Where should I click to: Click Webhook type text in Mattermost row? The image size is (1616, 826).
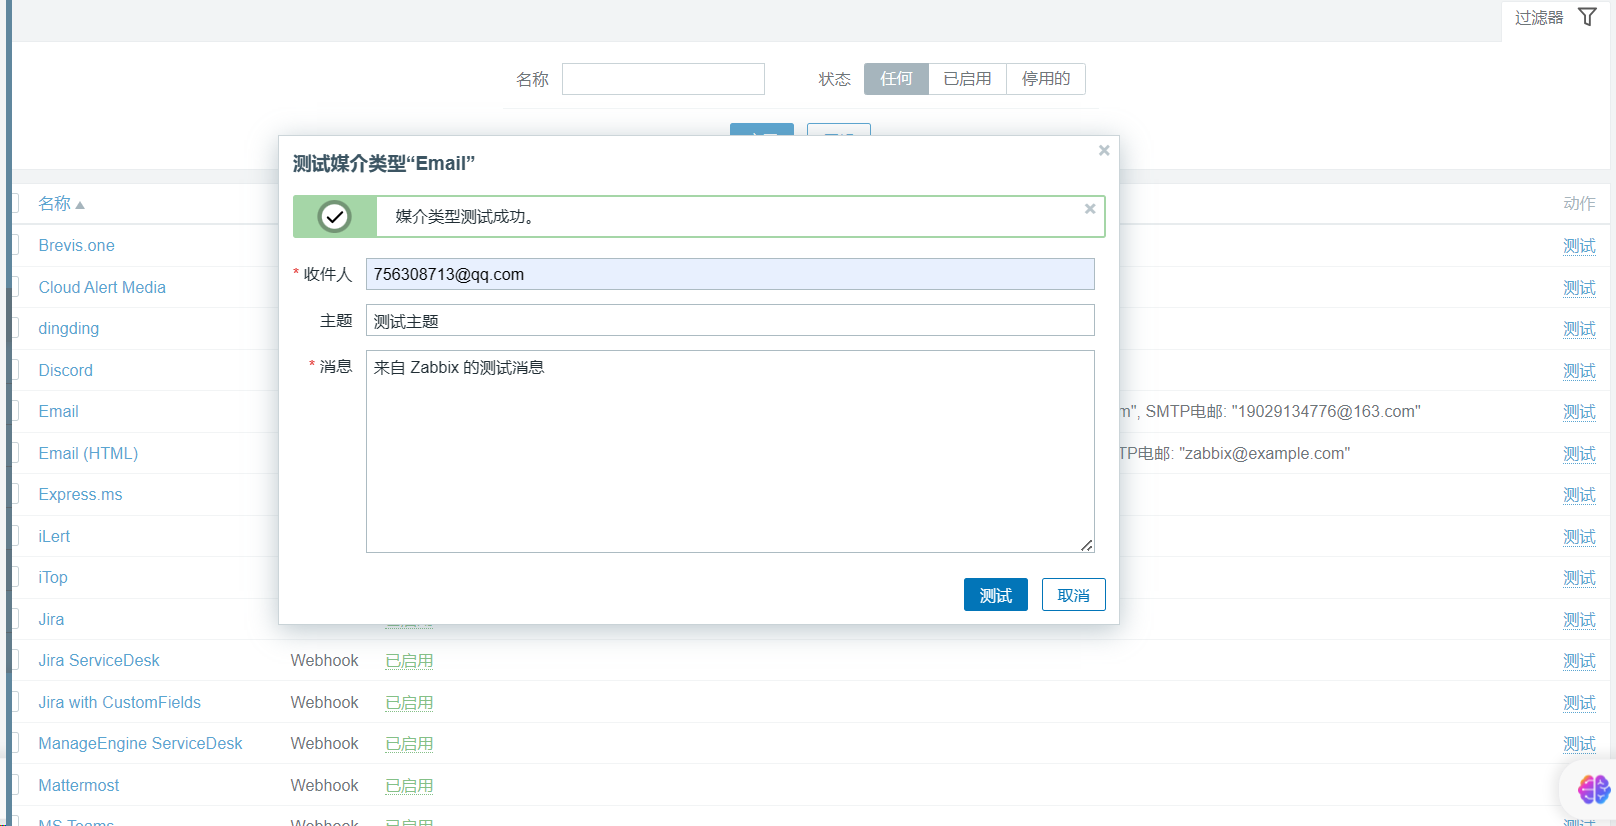pyautogui.click(x=324, y=786)
